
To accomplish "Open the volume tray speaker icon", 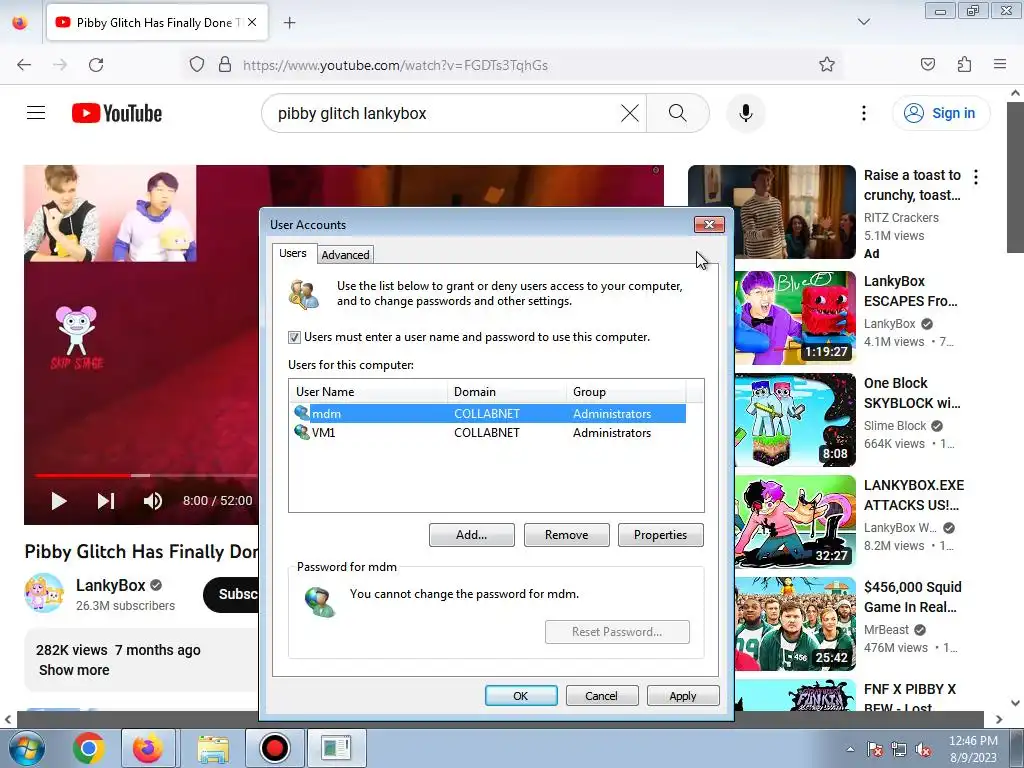I will pyautogui.click(x=923, y=749).
